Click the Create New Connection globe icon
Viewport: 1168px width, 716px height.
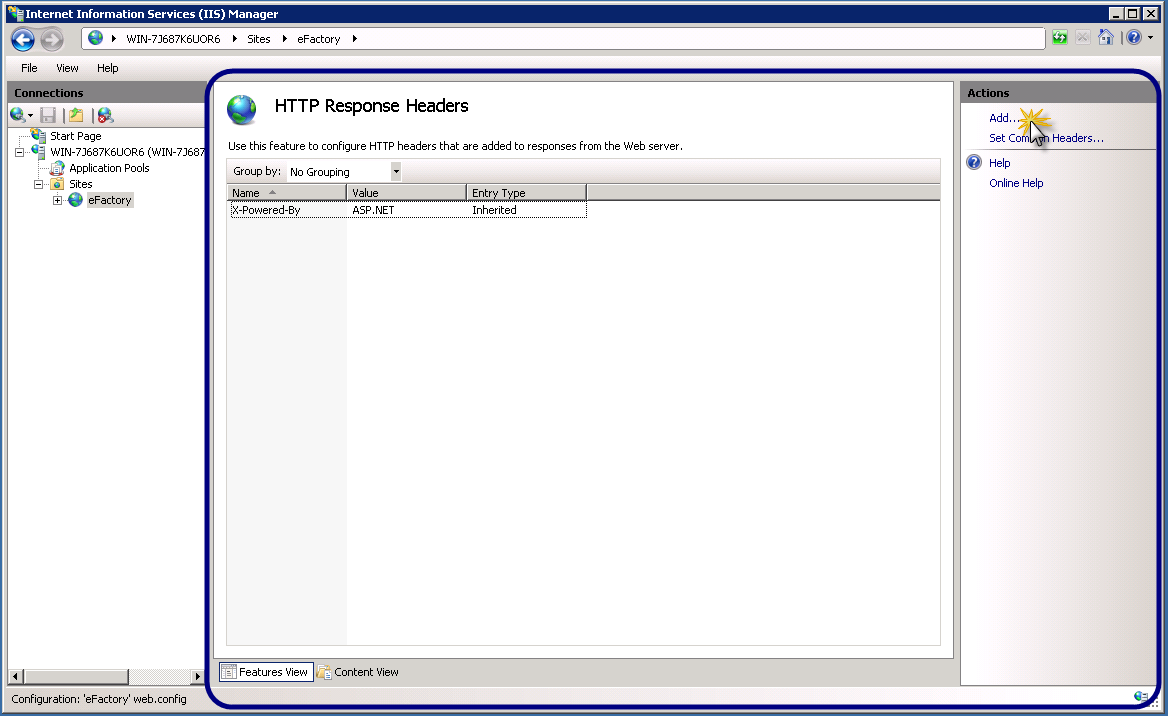tap(18, 115)
